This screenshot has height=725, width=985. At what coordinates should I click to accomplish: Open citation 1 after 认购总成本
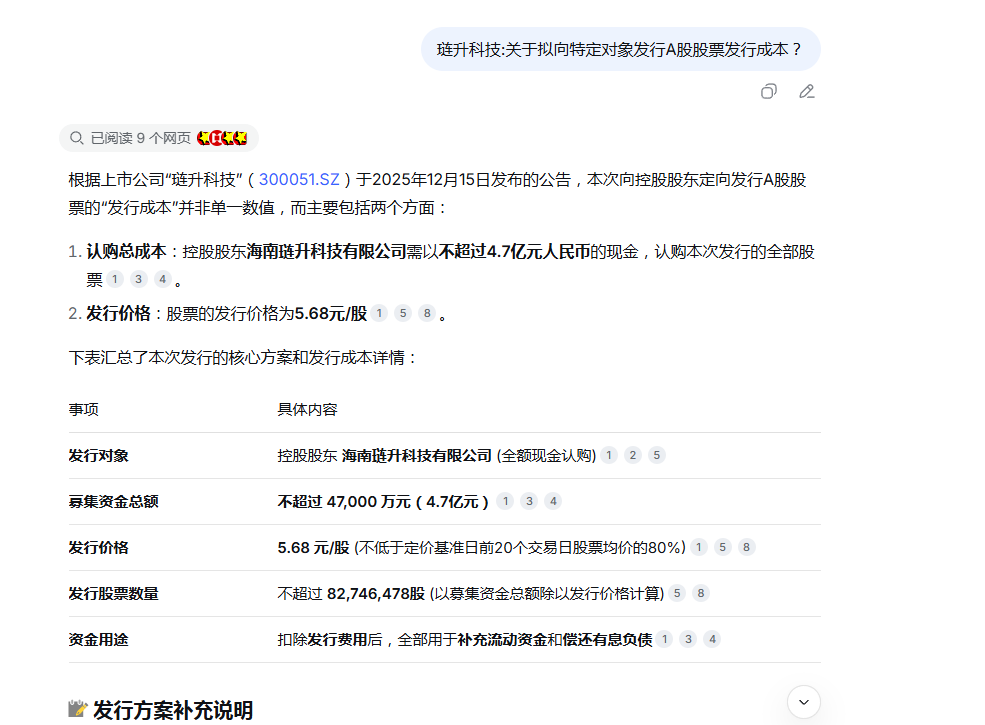coord(115,279)
